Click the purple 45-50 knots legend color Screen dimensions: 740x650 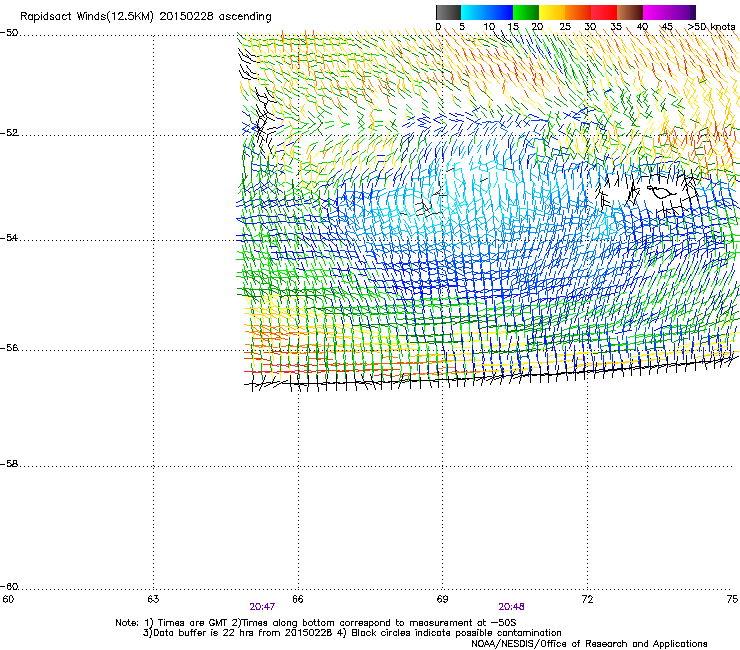pos(682,12)
